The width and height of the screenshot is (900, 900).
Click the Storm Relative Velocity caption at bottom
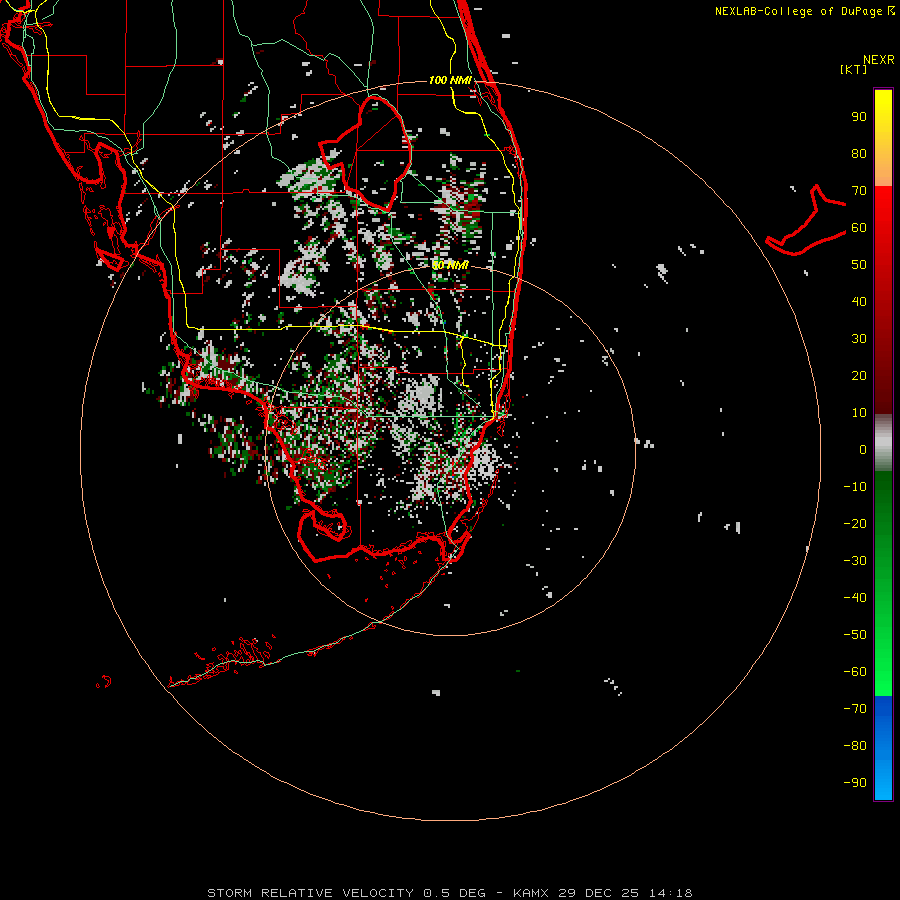point(450,893)
